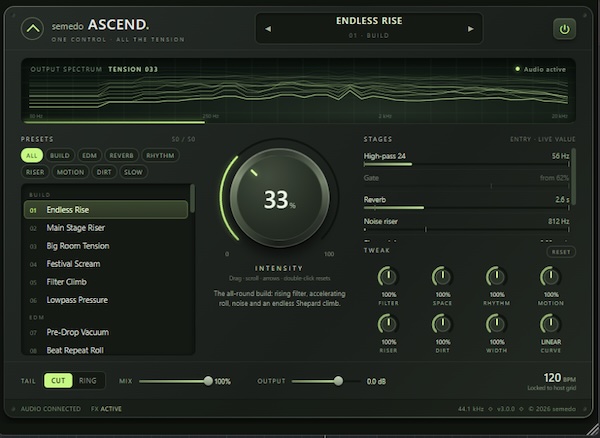Set tail mode to CUT
This screenshot has height=438, width=600.
pyautogui.click(x=58, y=381)
